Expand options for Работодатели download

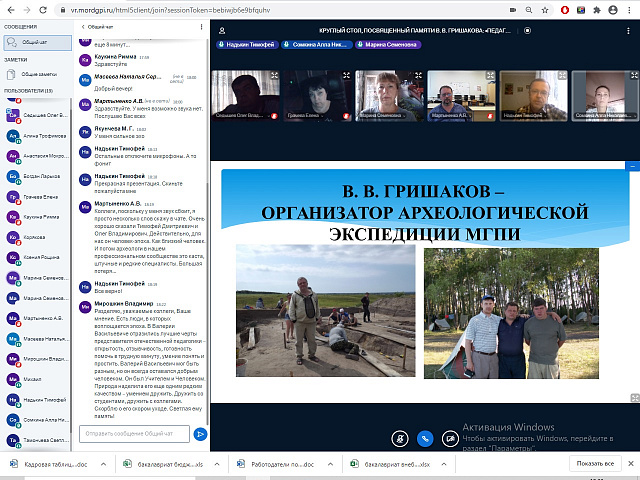pyautogui.click(x=330, y=464)
